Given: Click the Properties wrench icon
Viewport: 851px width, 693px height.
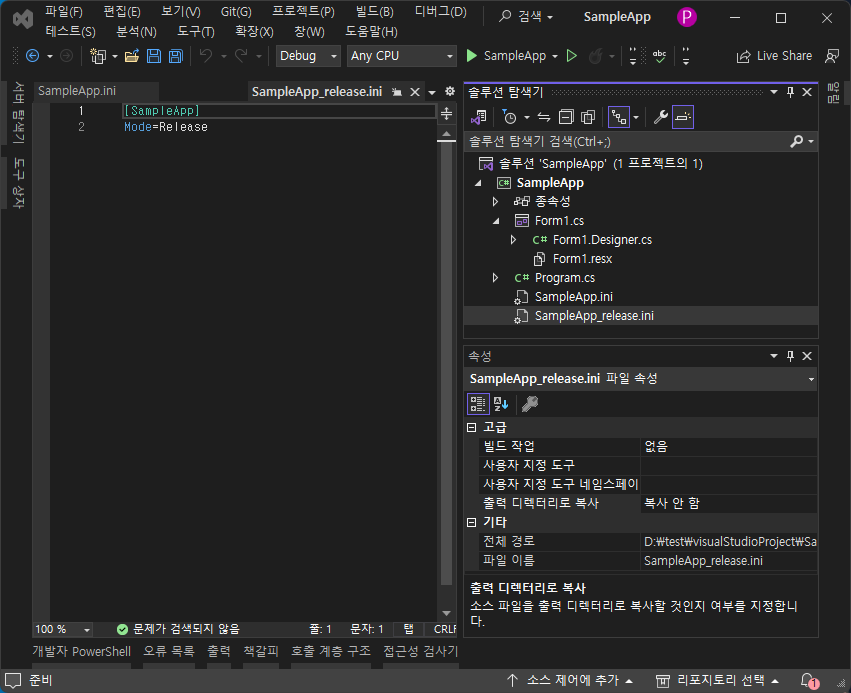Looking at the screenshot, I should pos(661,117).
